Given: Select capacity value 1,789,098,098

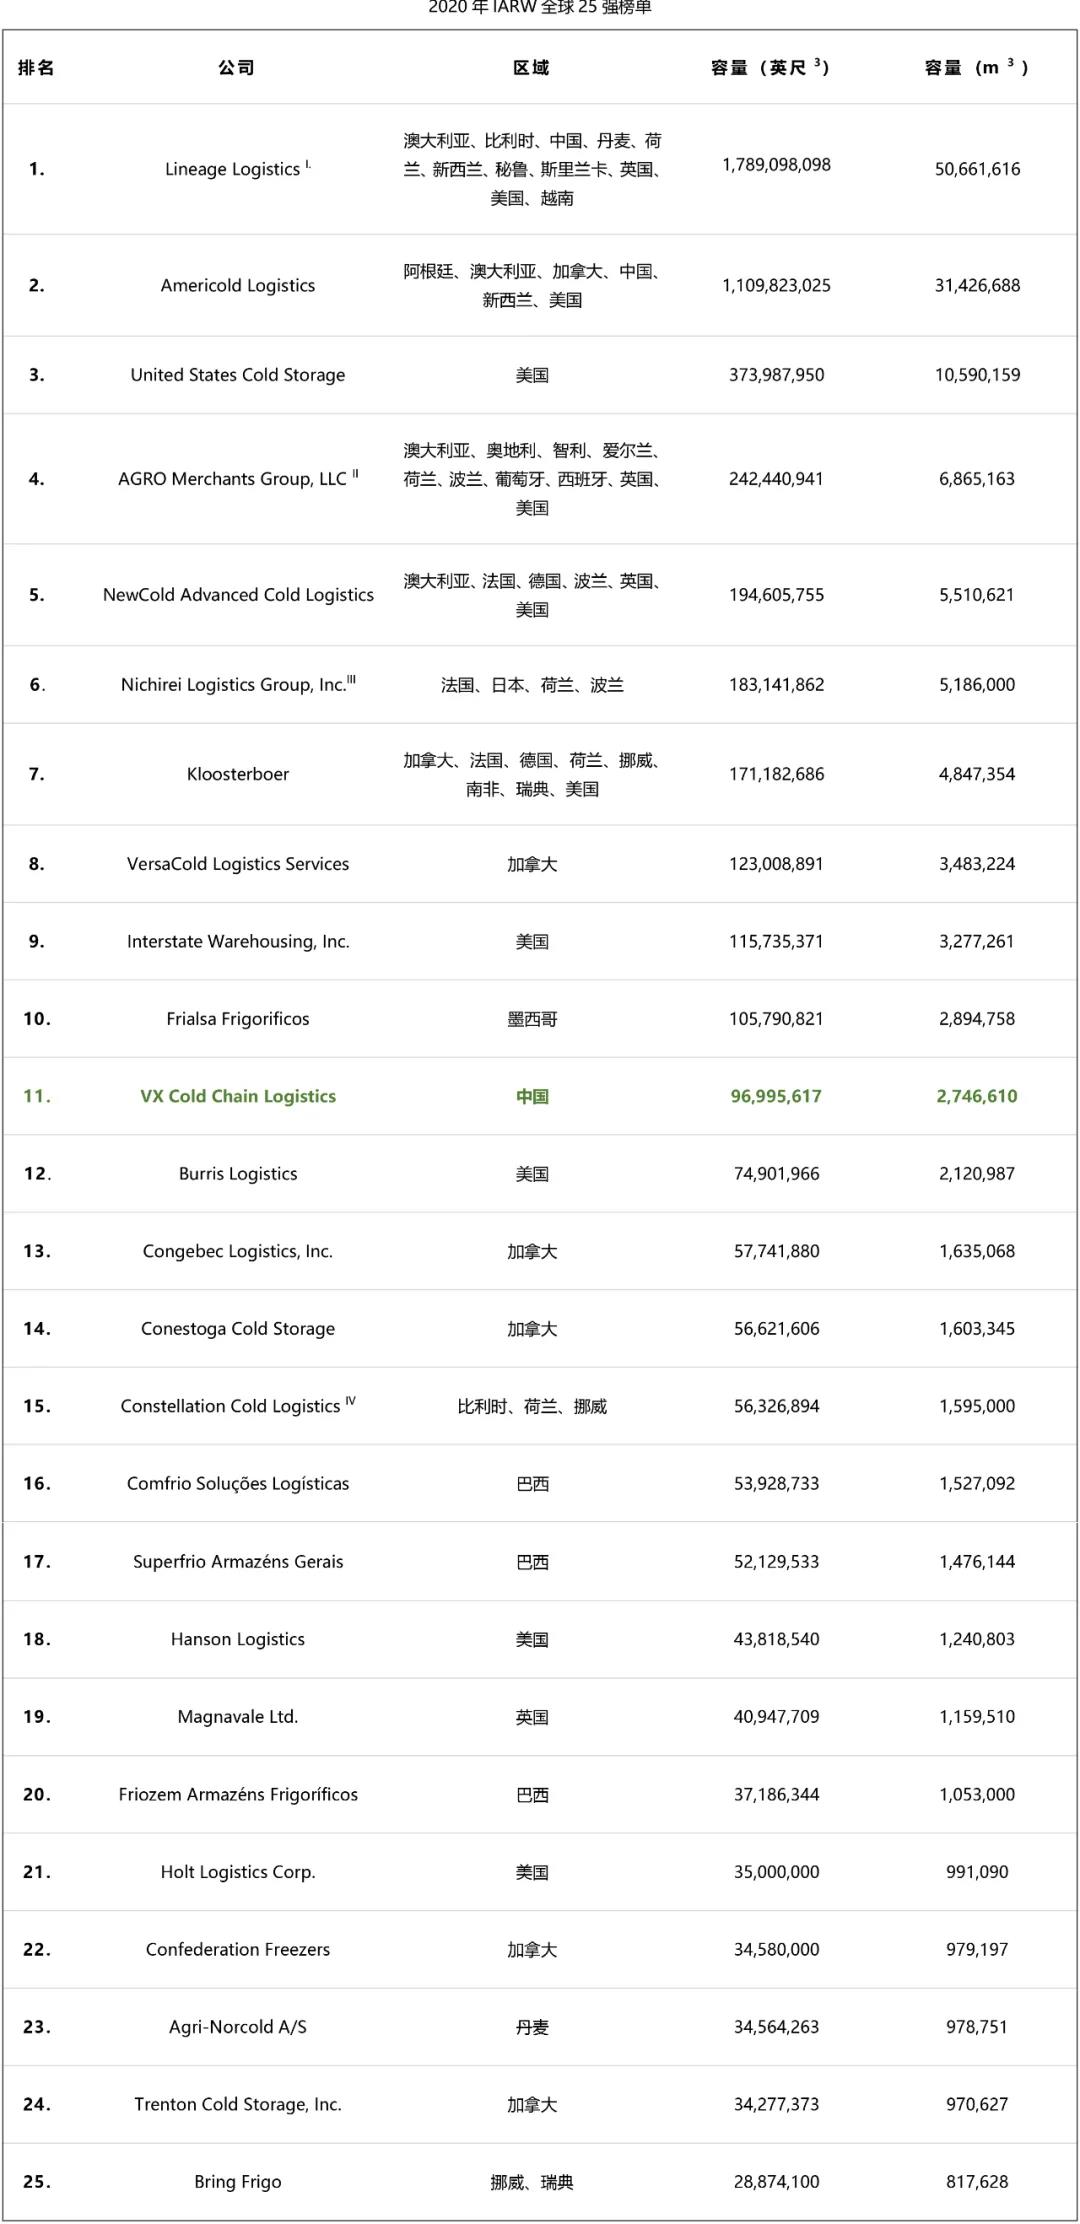Looking at the screenshot, I should tap(777, 165).
